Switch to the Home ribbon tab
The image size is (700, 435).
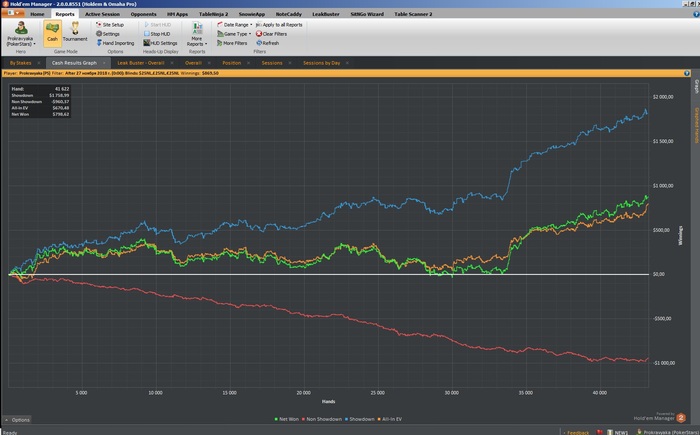click(x=37, y=14)
